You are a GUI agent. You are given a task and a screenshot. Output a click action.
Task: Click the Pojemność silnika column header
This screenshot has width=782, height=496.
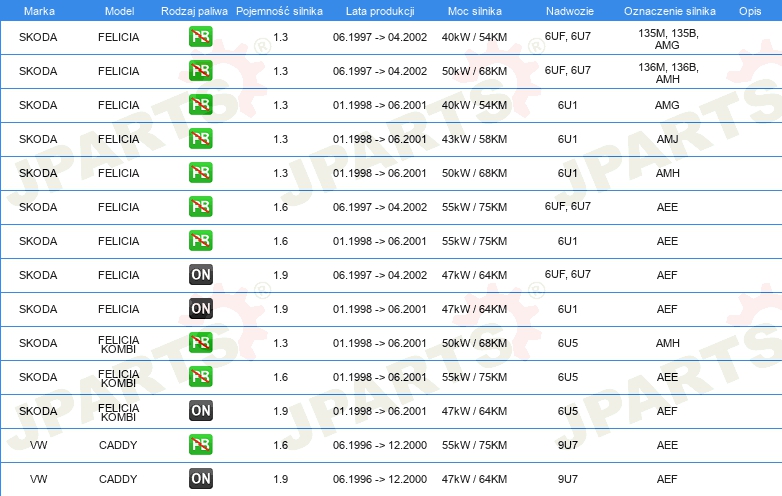[x=279, y=11]
